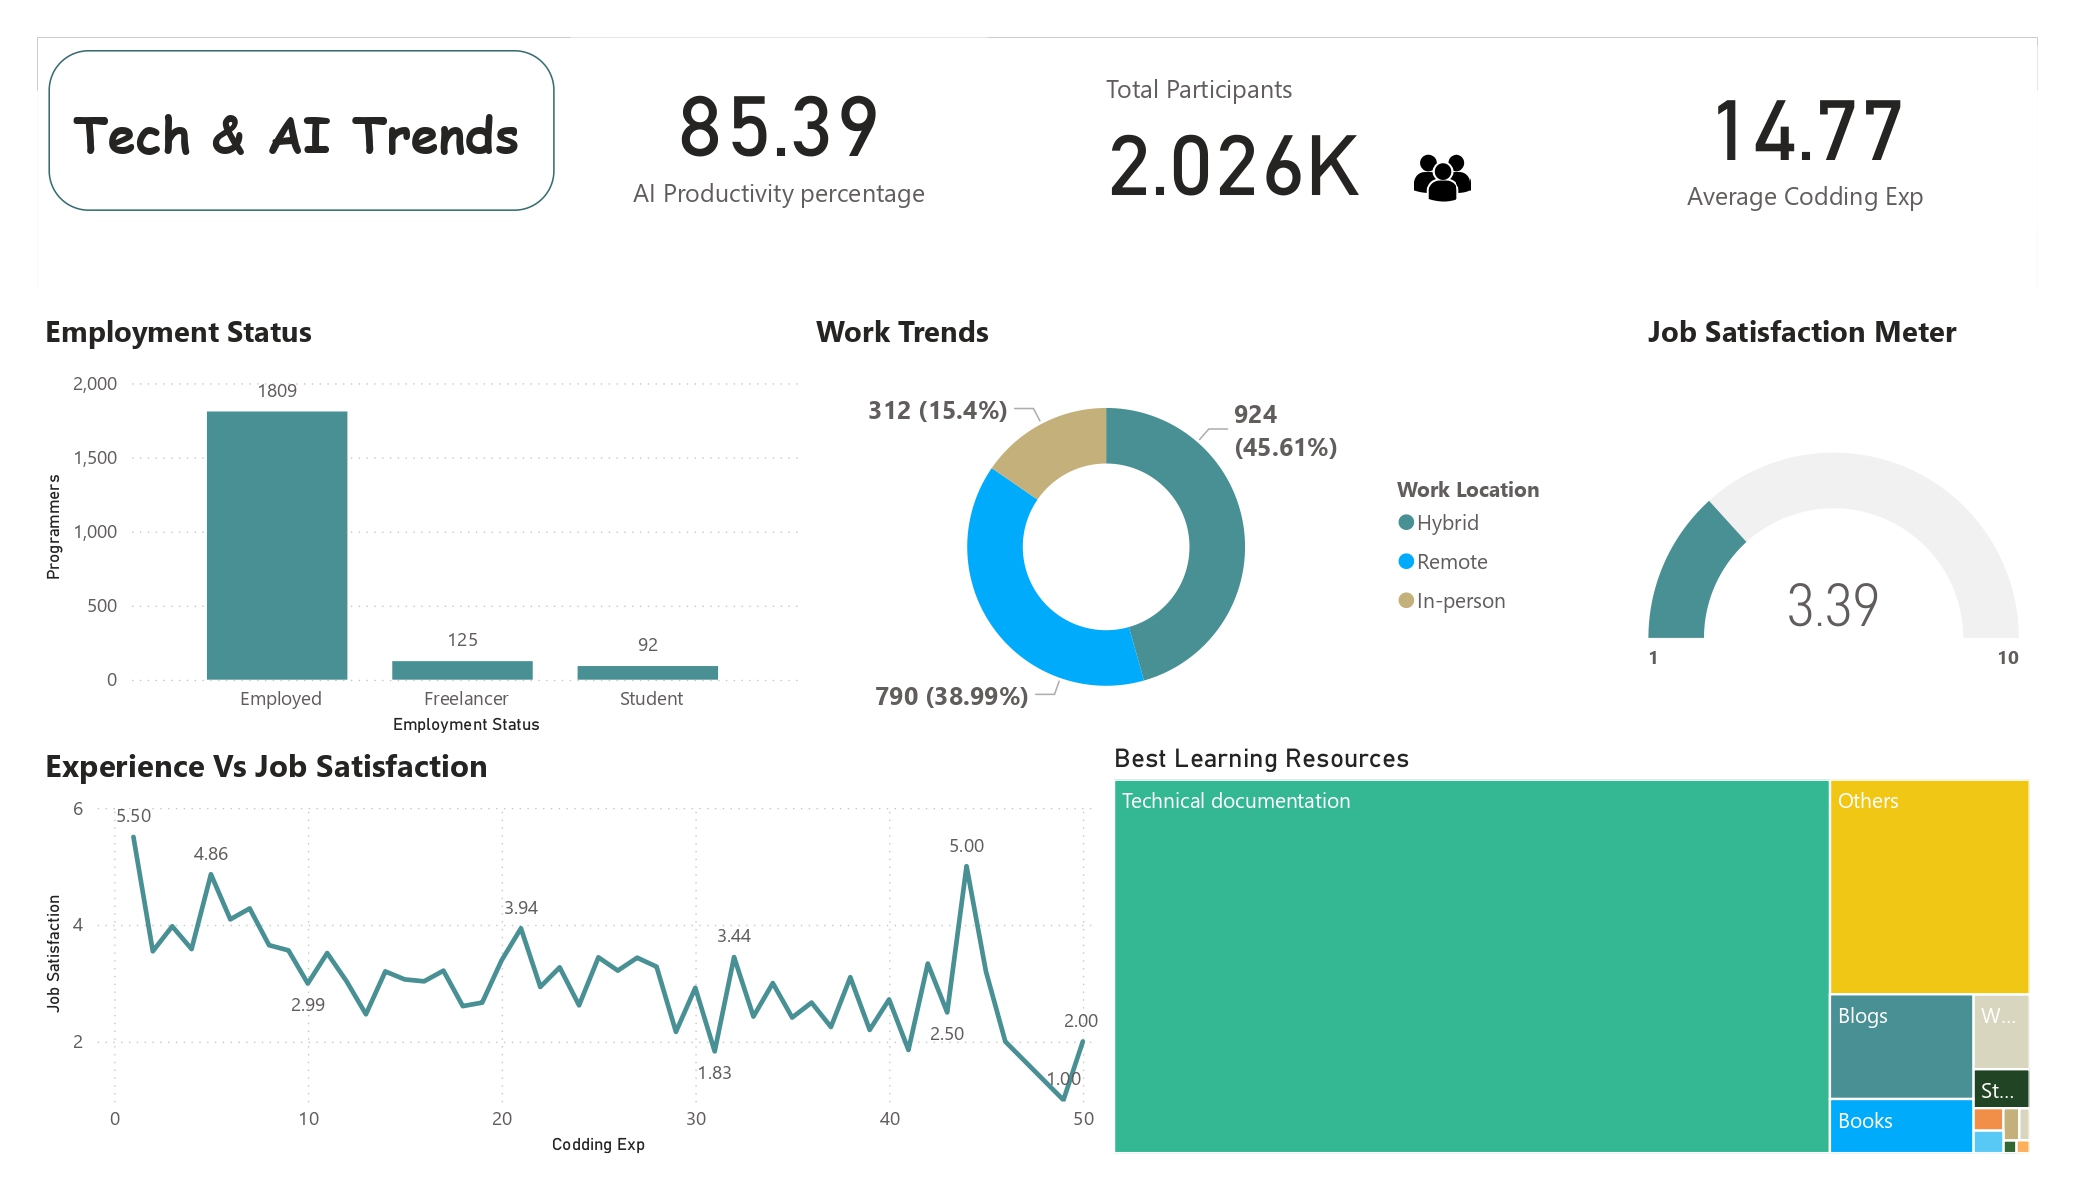Click the 3.94 line chart data label

tap(520, 908)
